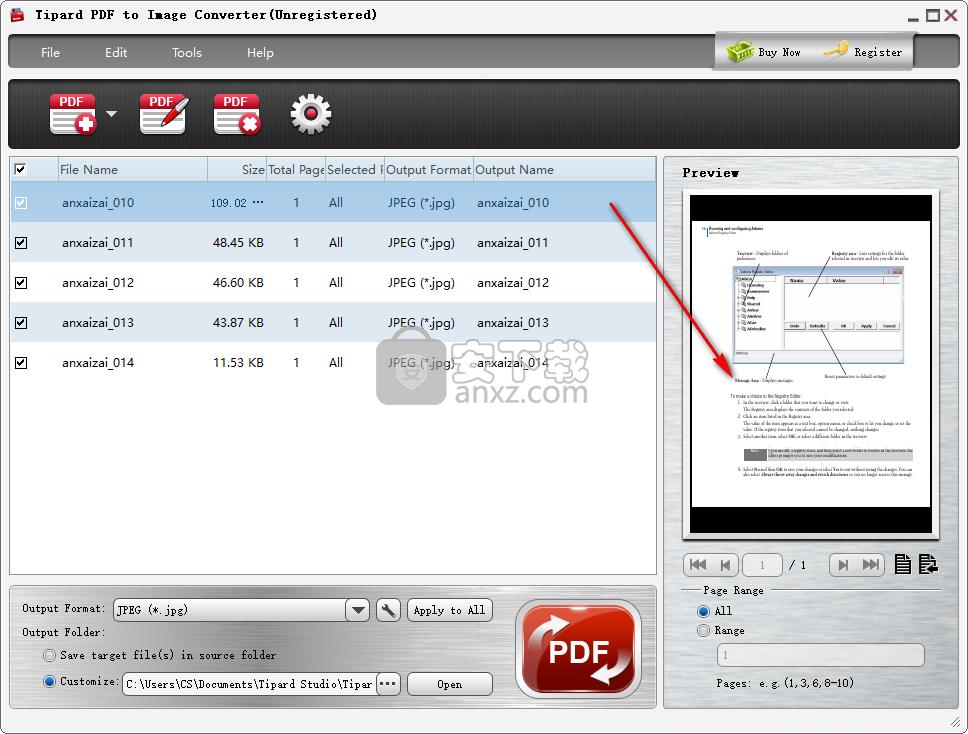Select the Range page range radio
Image resolution: width=968 pixels, height=734 pixels.
(703, 630)
